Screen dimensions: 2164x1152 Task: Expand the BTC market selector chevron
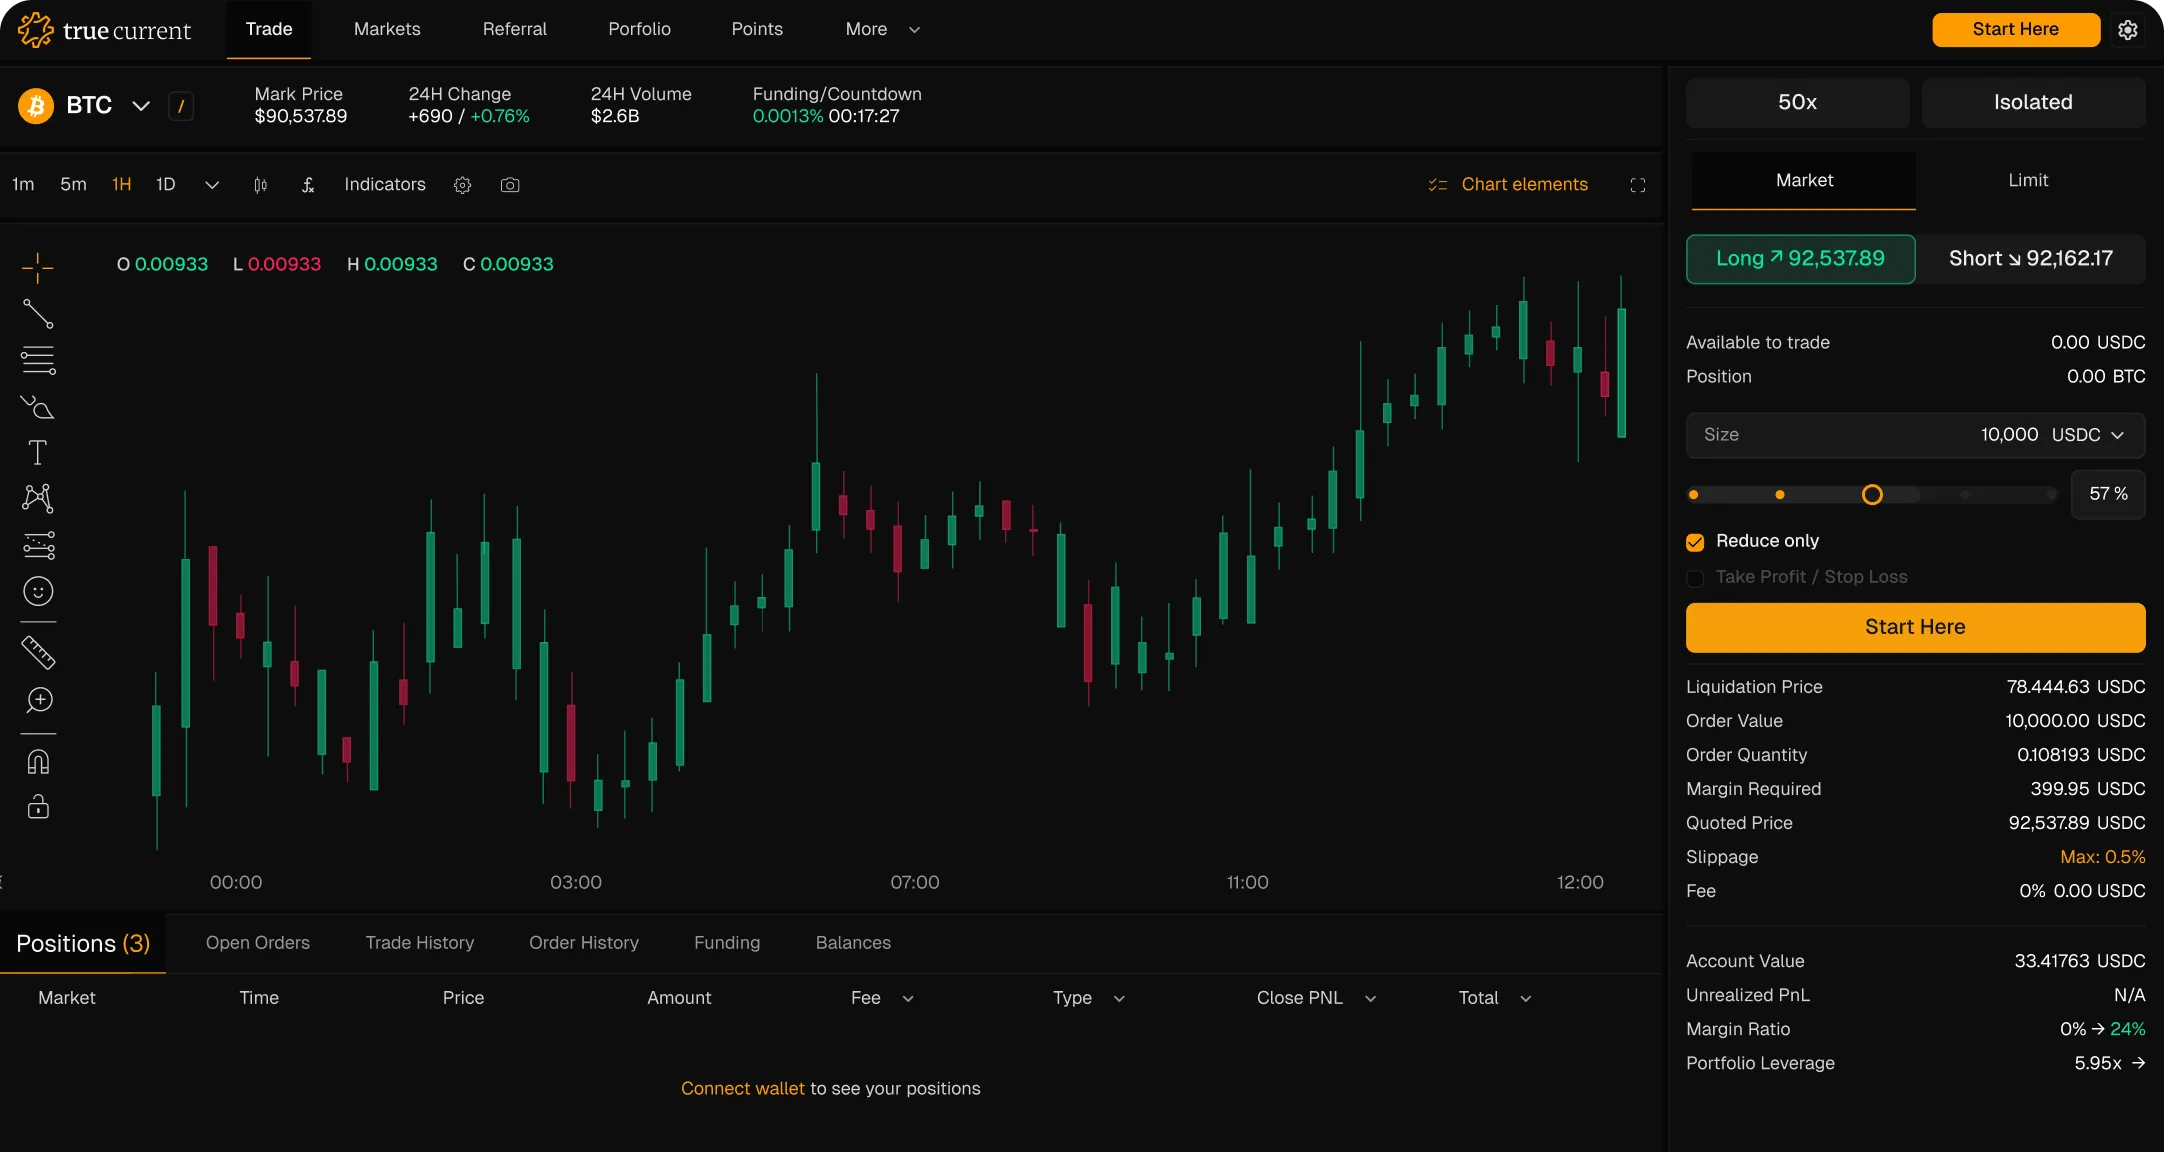click(141, 106)
